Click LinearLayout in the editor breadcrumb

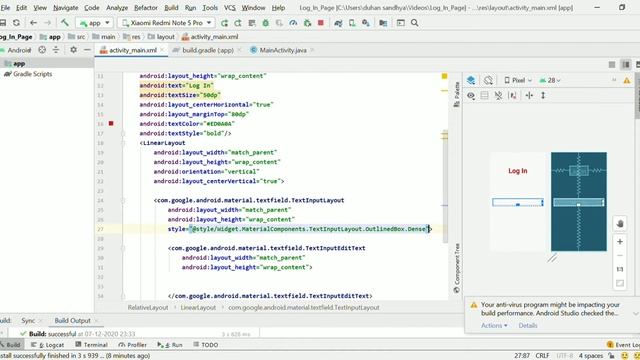point(198,307)
